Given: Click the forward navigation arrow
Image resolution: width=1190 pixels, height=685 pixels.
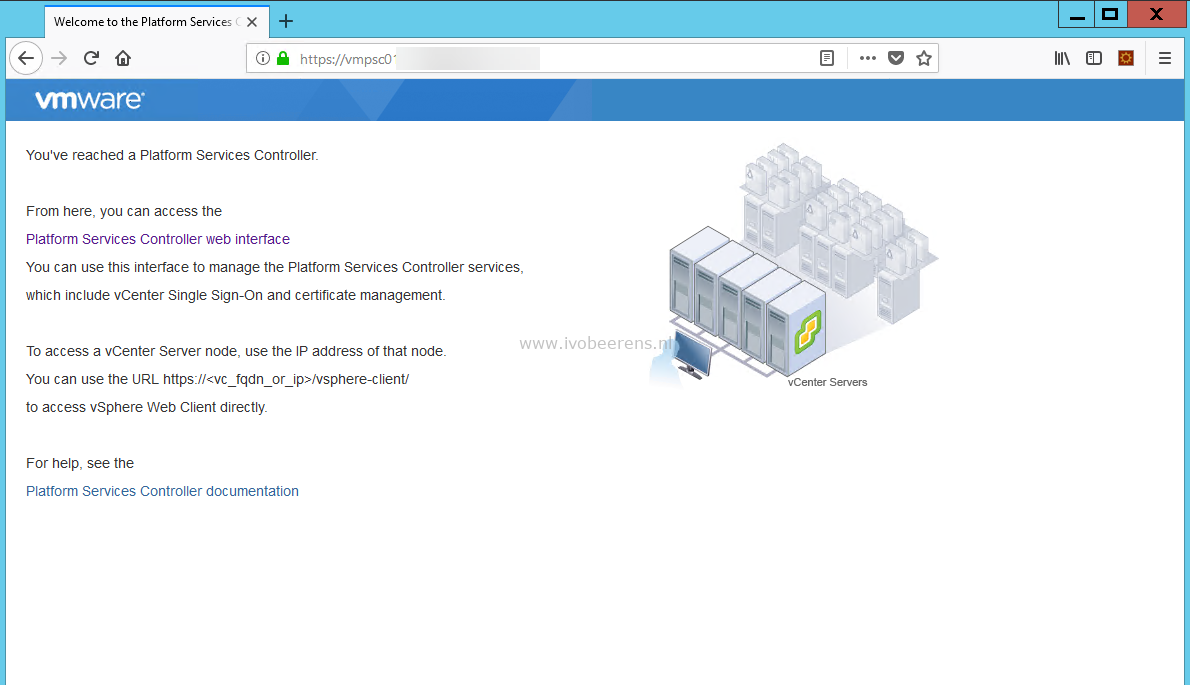Looking at the screenshot, I should (59, 58).
